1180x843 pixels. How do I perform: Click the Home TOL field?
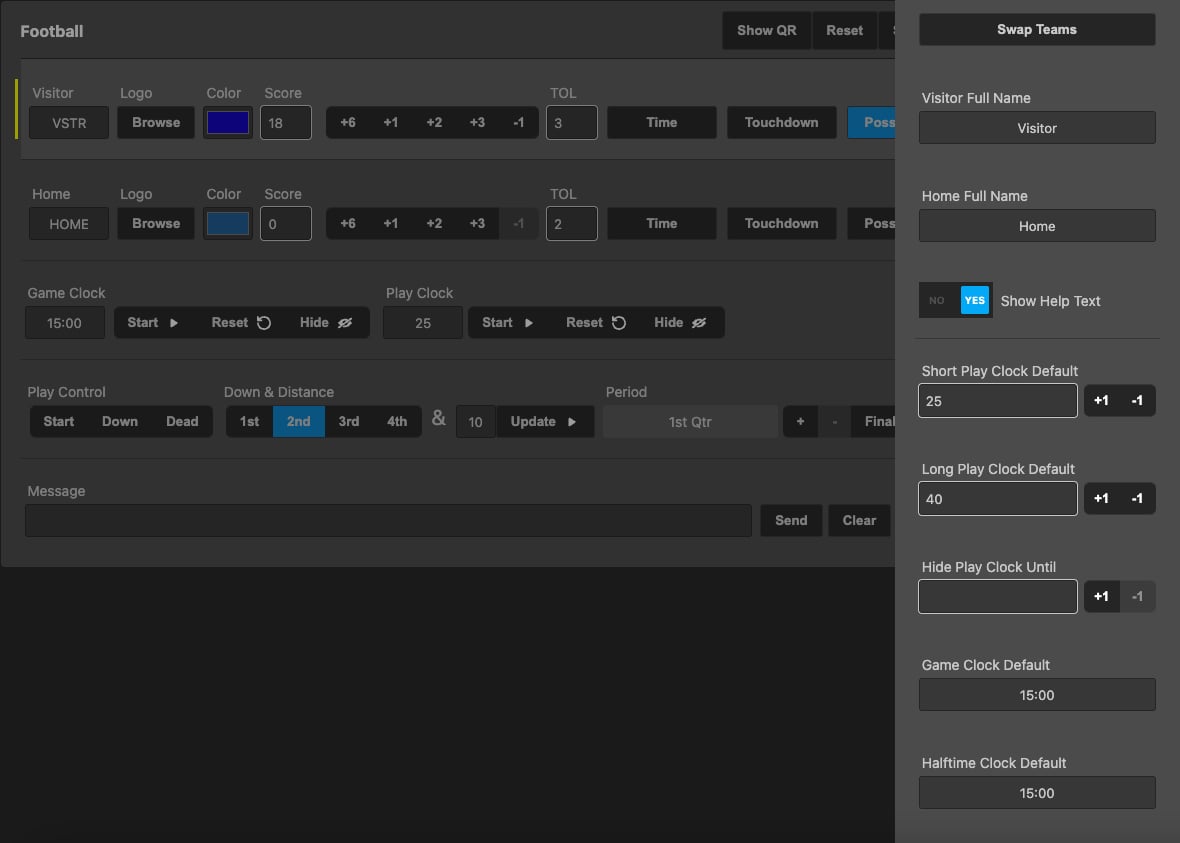point(572,224)
